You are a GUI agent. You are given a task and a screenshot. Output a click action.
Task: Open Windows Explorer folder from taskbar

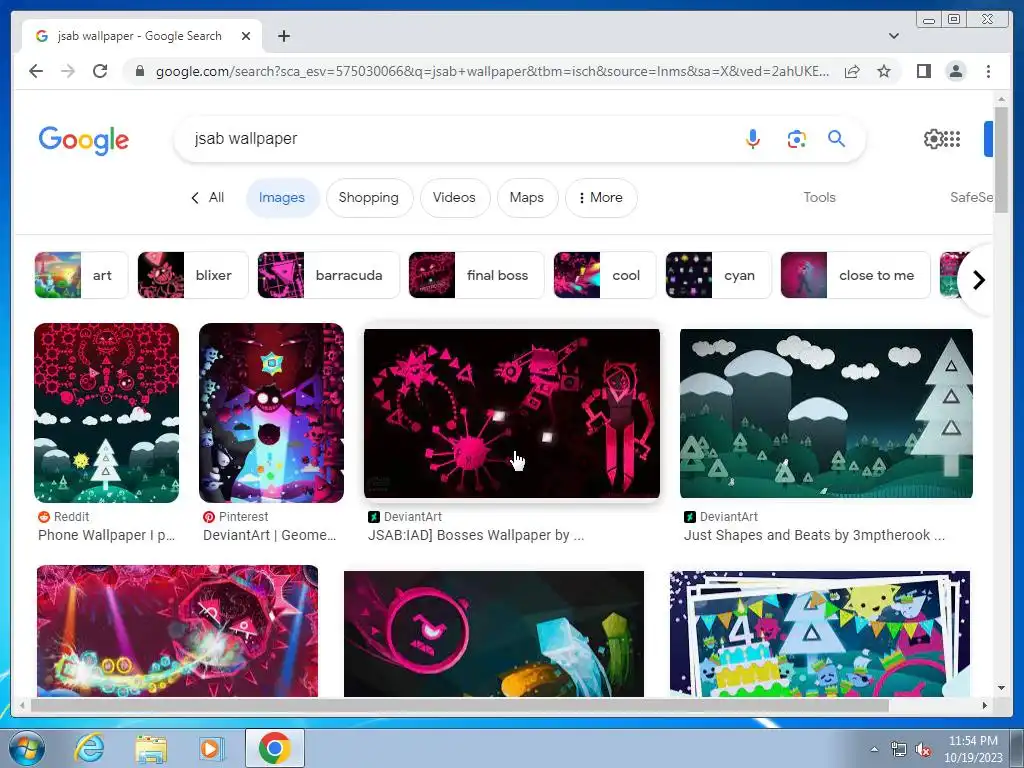click(x=151, y=748)
